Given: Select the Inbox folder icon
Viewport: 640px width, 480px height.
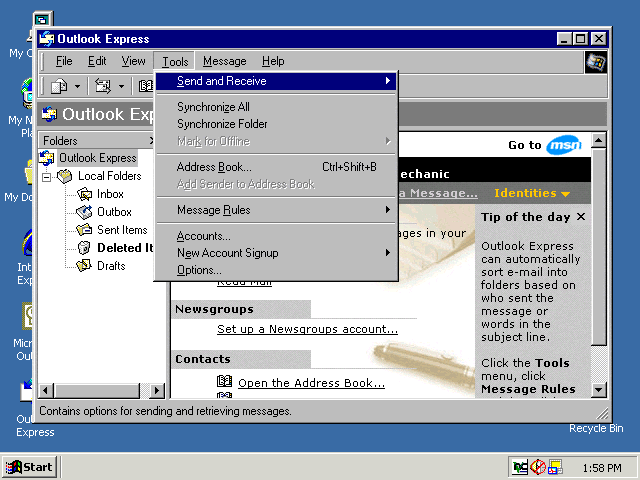Looking at the screenshot, I should [x=84, y=194].
